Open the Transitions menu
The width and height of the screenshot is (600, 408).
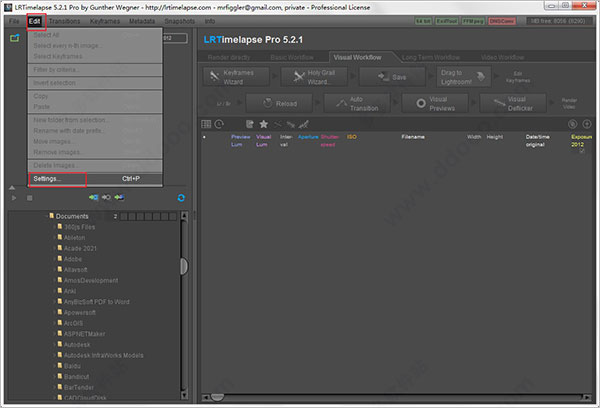[x=64, y=21]
